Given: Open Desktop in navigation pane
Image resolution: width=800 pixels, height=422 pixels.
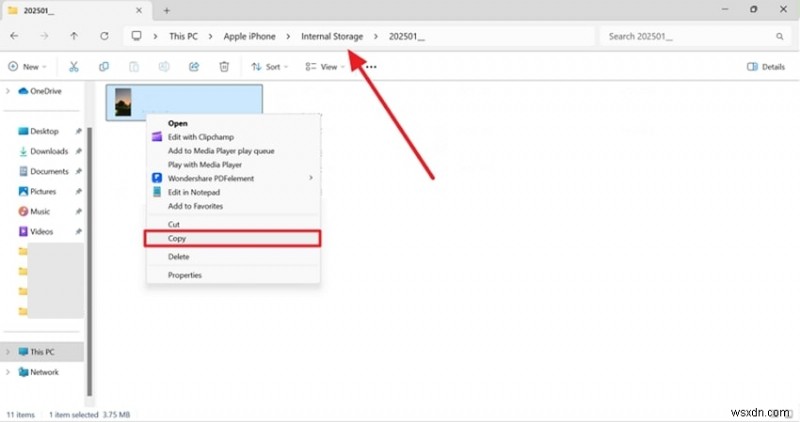Looking at the screenshot, I should pos(38,131).
